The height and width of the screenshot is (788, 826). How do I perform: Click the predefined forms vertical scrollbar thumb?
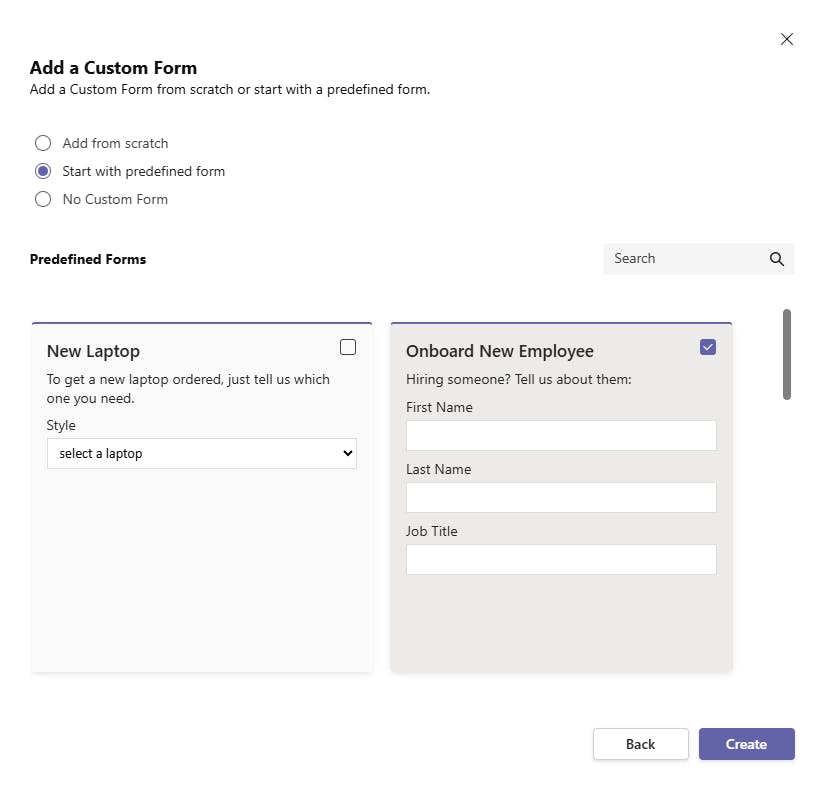(x=787, y=354)
